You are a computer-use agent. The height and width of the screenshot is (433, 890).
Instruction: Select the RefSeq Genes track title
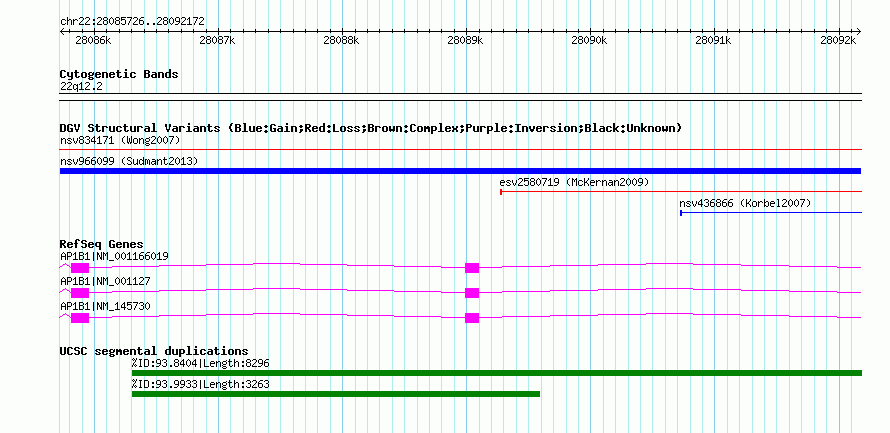[x=102, y=244]
